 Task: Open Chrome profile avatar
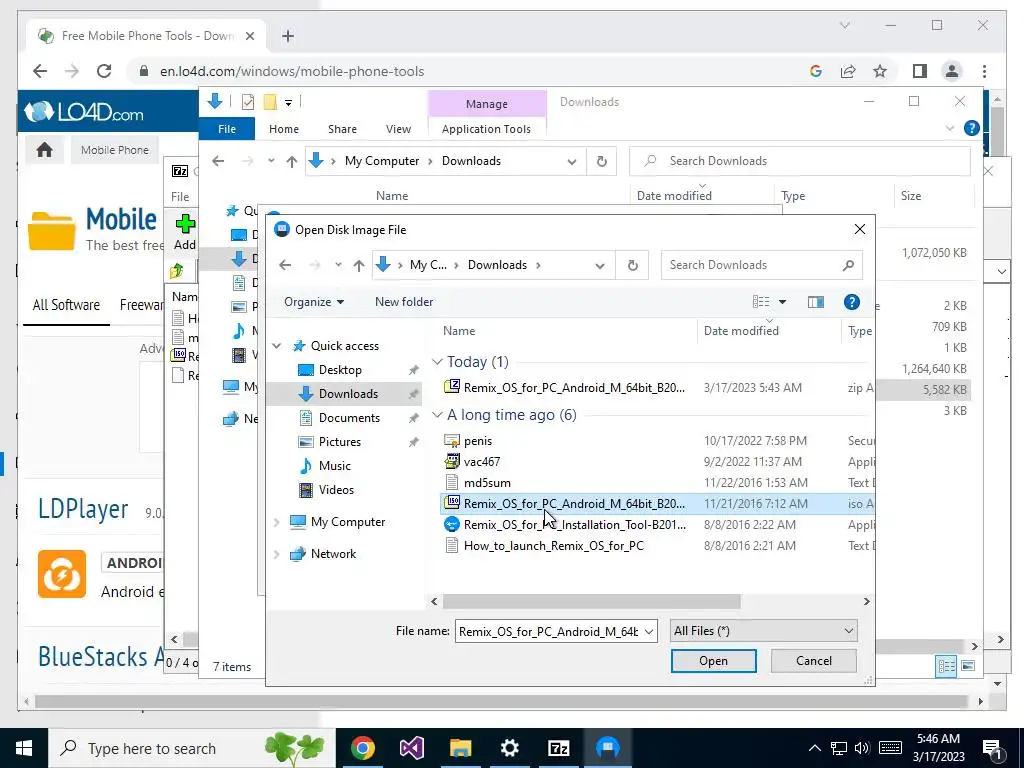click(x=952, y=71)
